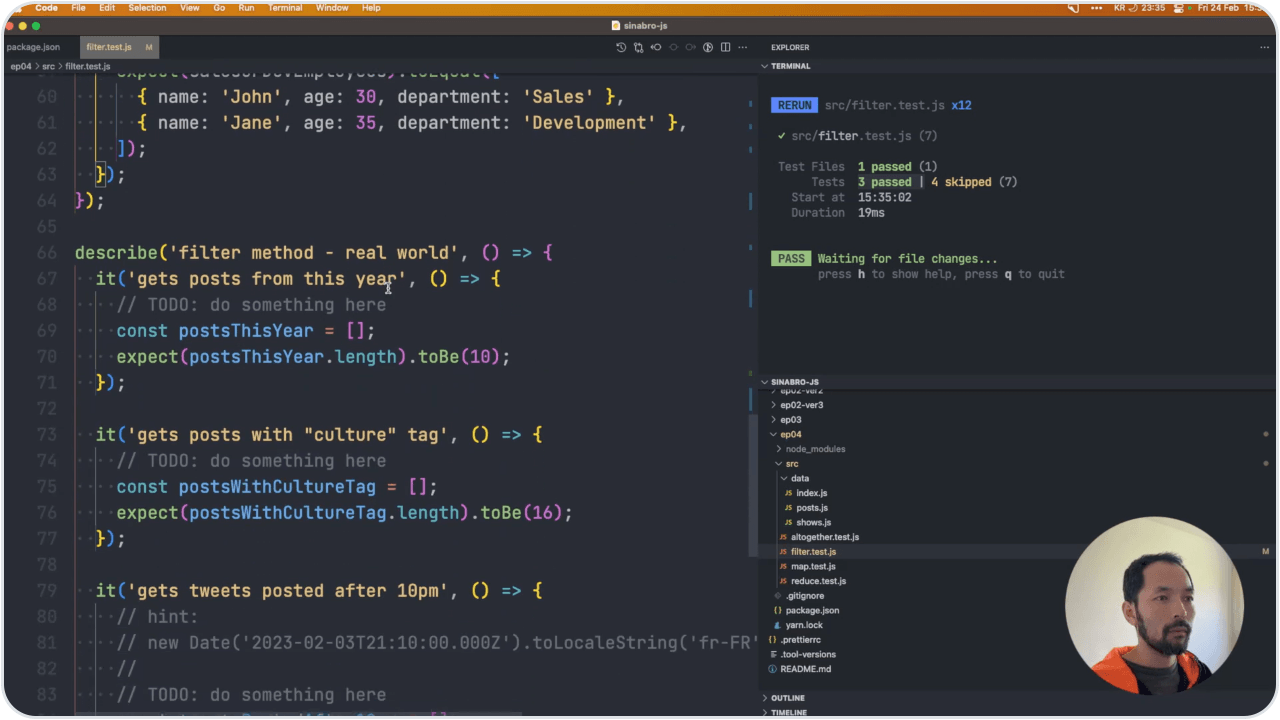
Task: Open the Terminal menu in menu bar
Action: tap(285, 8)
